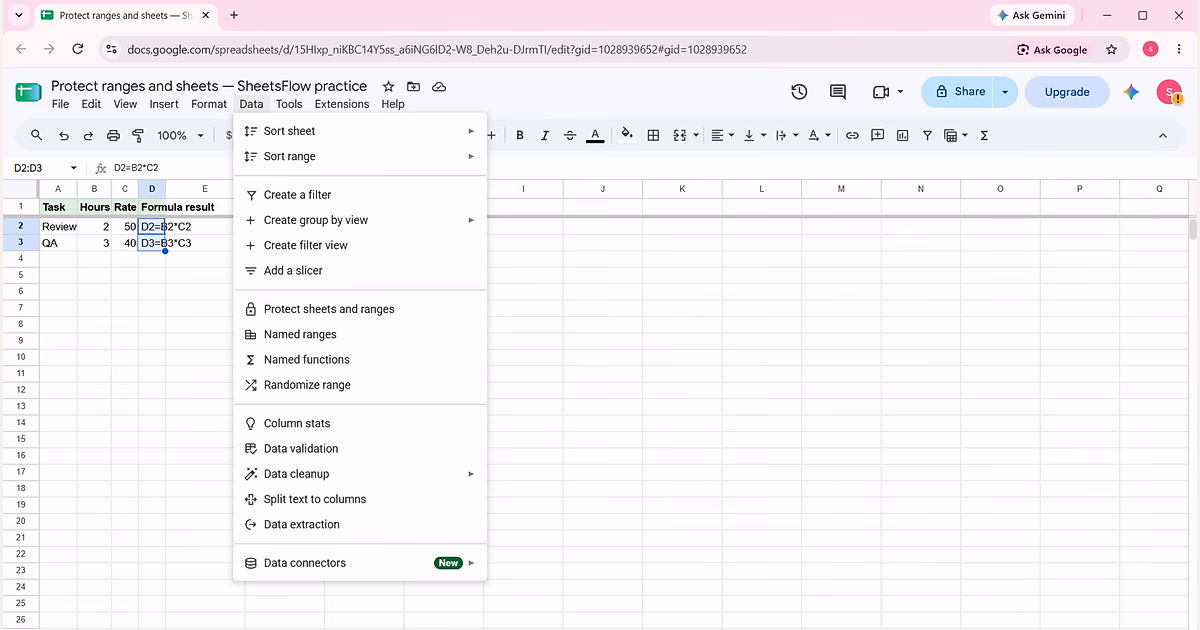Open the Sheets home icon

coord(27,93)
